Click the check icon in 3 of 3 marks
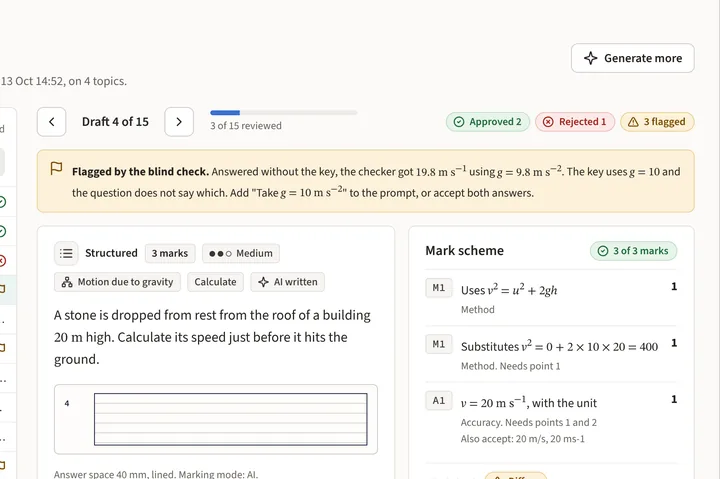 pos(603,251)
